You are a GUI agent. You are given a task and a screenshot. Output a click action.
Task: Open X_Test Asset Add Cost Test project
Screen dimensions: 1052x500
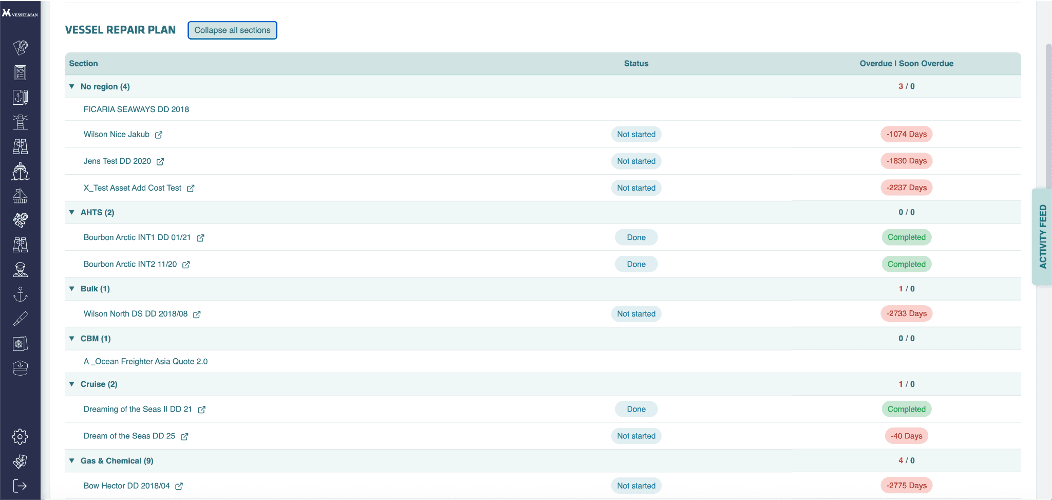click(132, 189)
